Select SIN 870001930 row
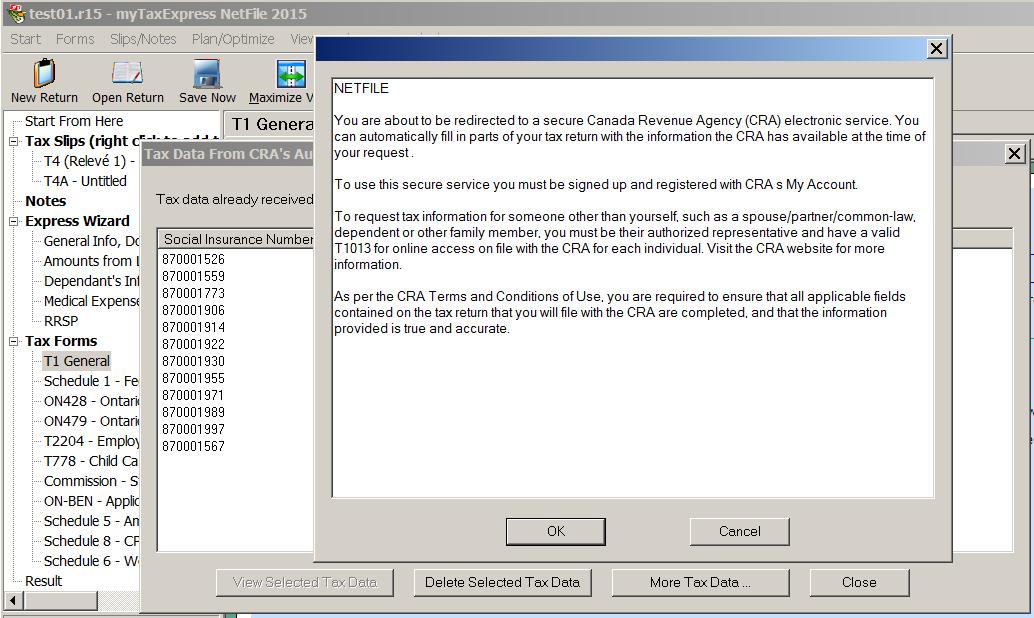The width and height of the screenshot is (1034, 618). (x=193, y=361)
